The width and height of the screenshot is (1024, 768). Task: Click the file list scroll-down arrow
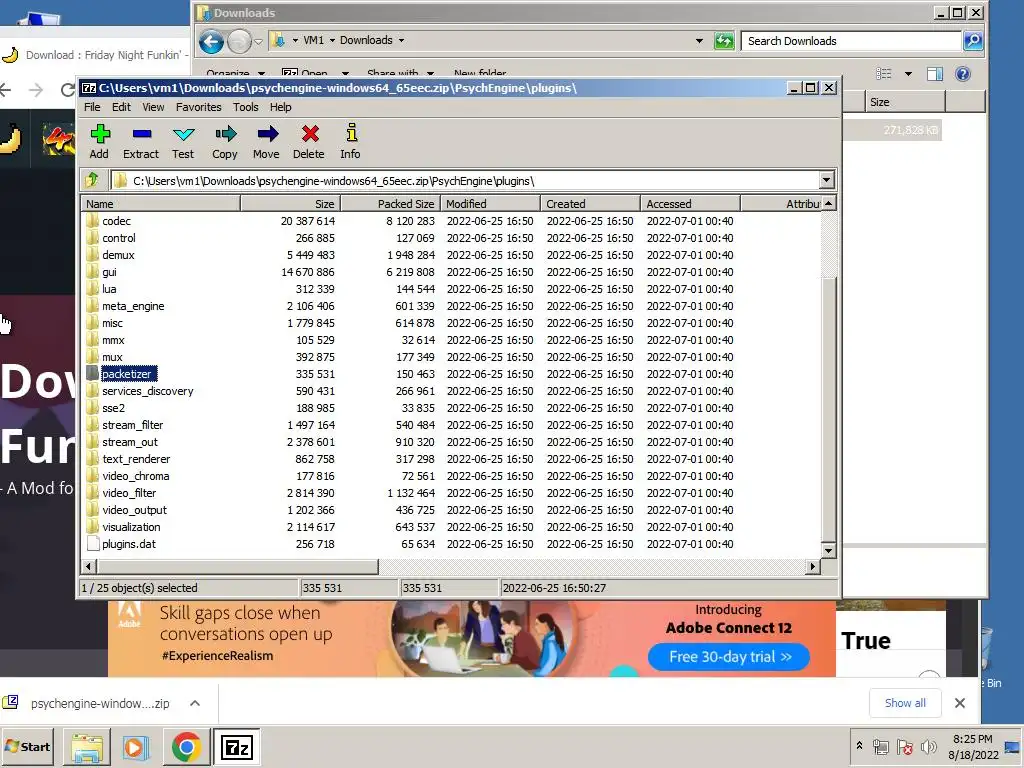tap(828, 551)
